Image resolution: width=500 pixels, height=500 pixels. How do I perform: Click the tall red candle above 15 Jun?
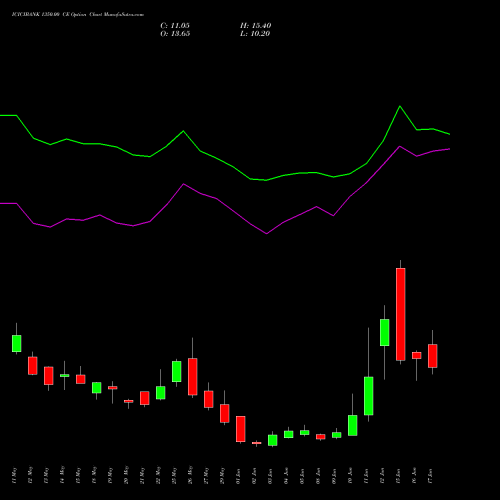[401, 314]
